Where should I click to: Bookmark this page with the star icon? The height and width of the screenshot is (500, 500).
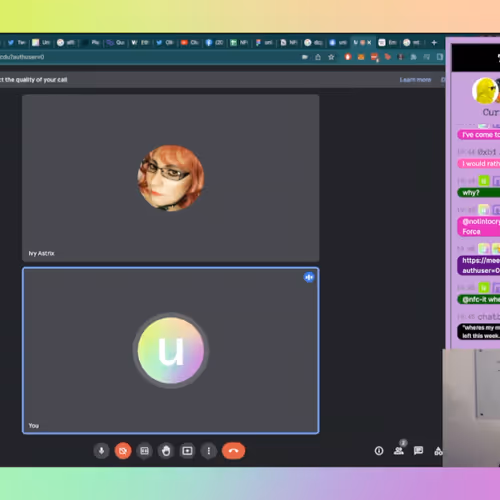pyautogui.click(x=331, y=57)
